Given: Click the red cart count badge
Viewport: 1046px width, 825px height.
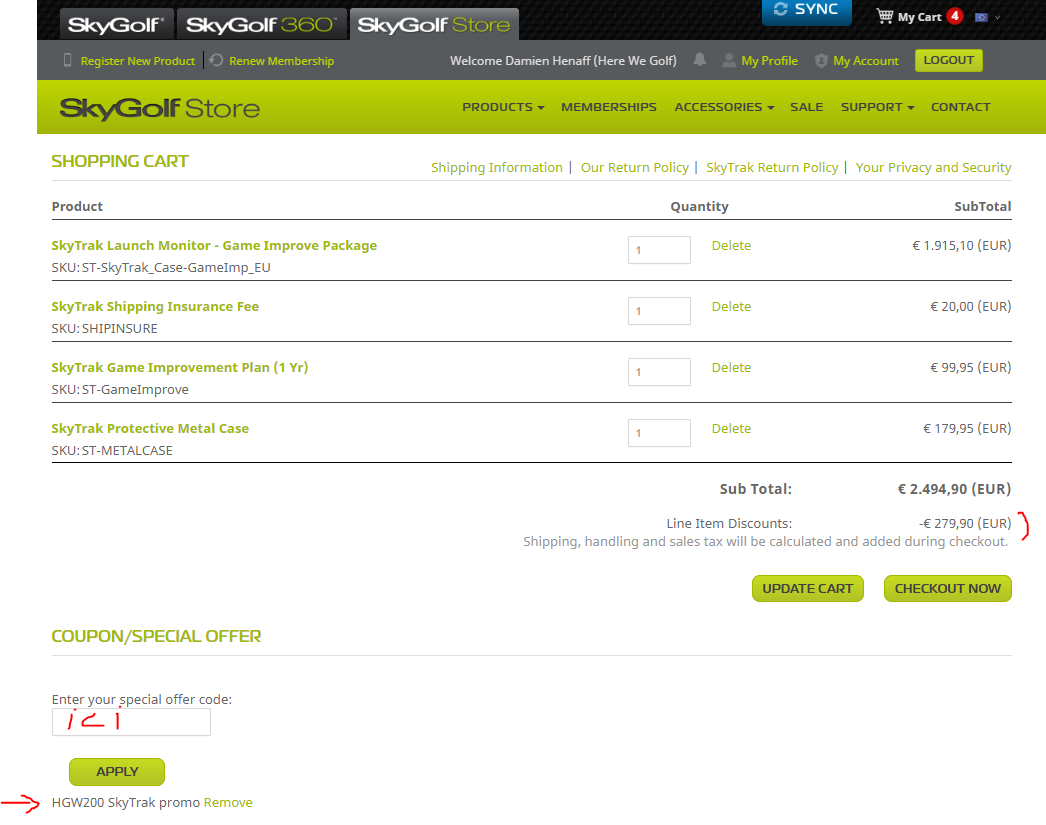Looking at the screenshot, I should click(955, 16).
